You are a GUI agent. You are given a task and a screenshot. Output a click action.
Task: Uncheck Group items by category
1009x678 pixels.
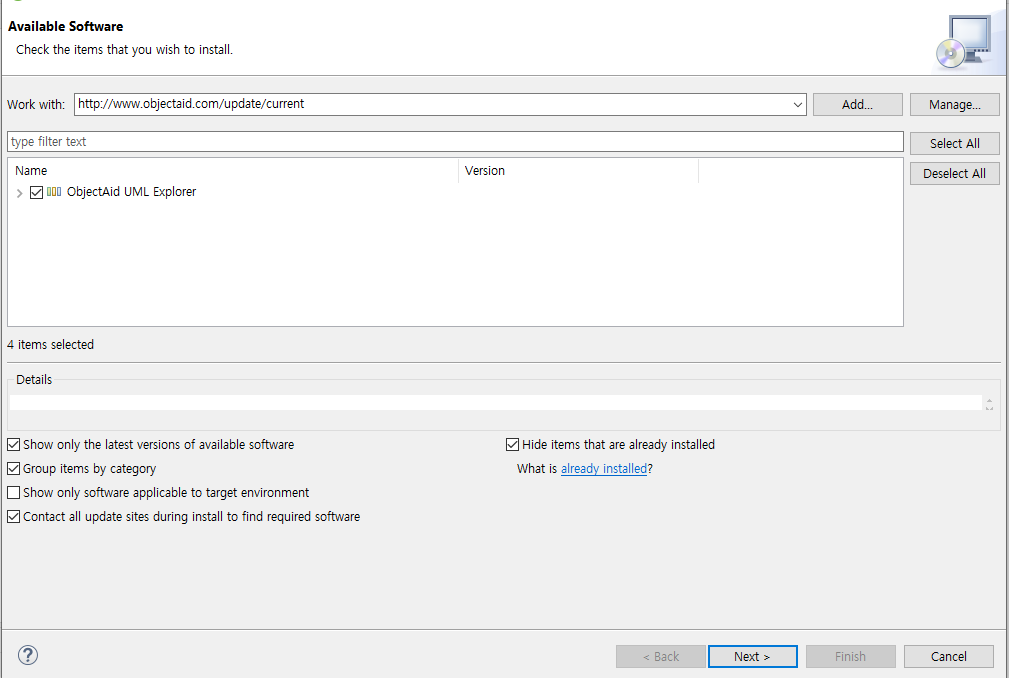pyautogui.click(x=14, y=468)
